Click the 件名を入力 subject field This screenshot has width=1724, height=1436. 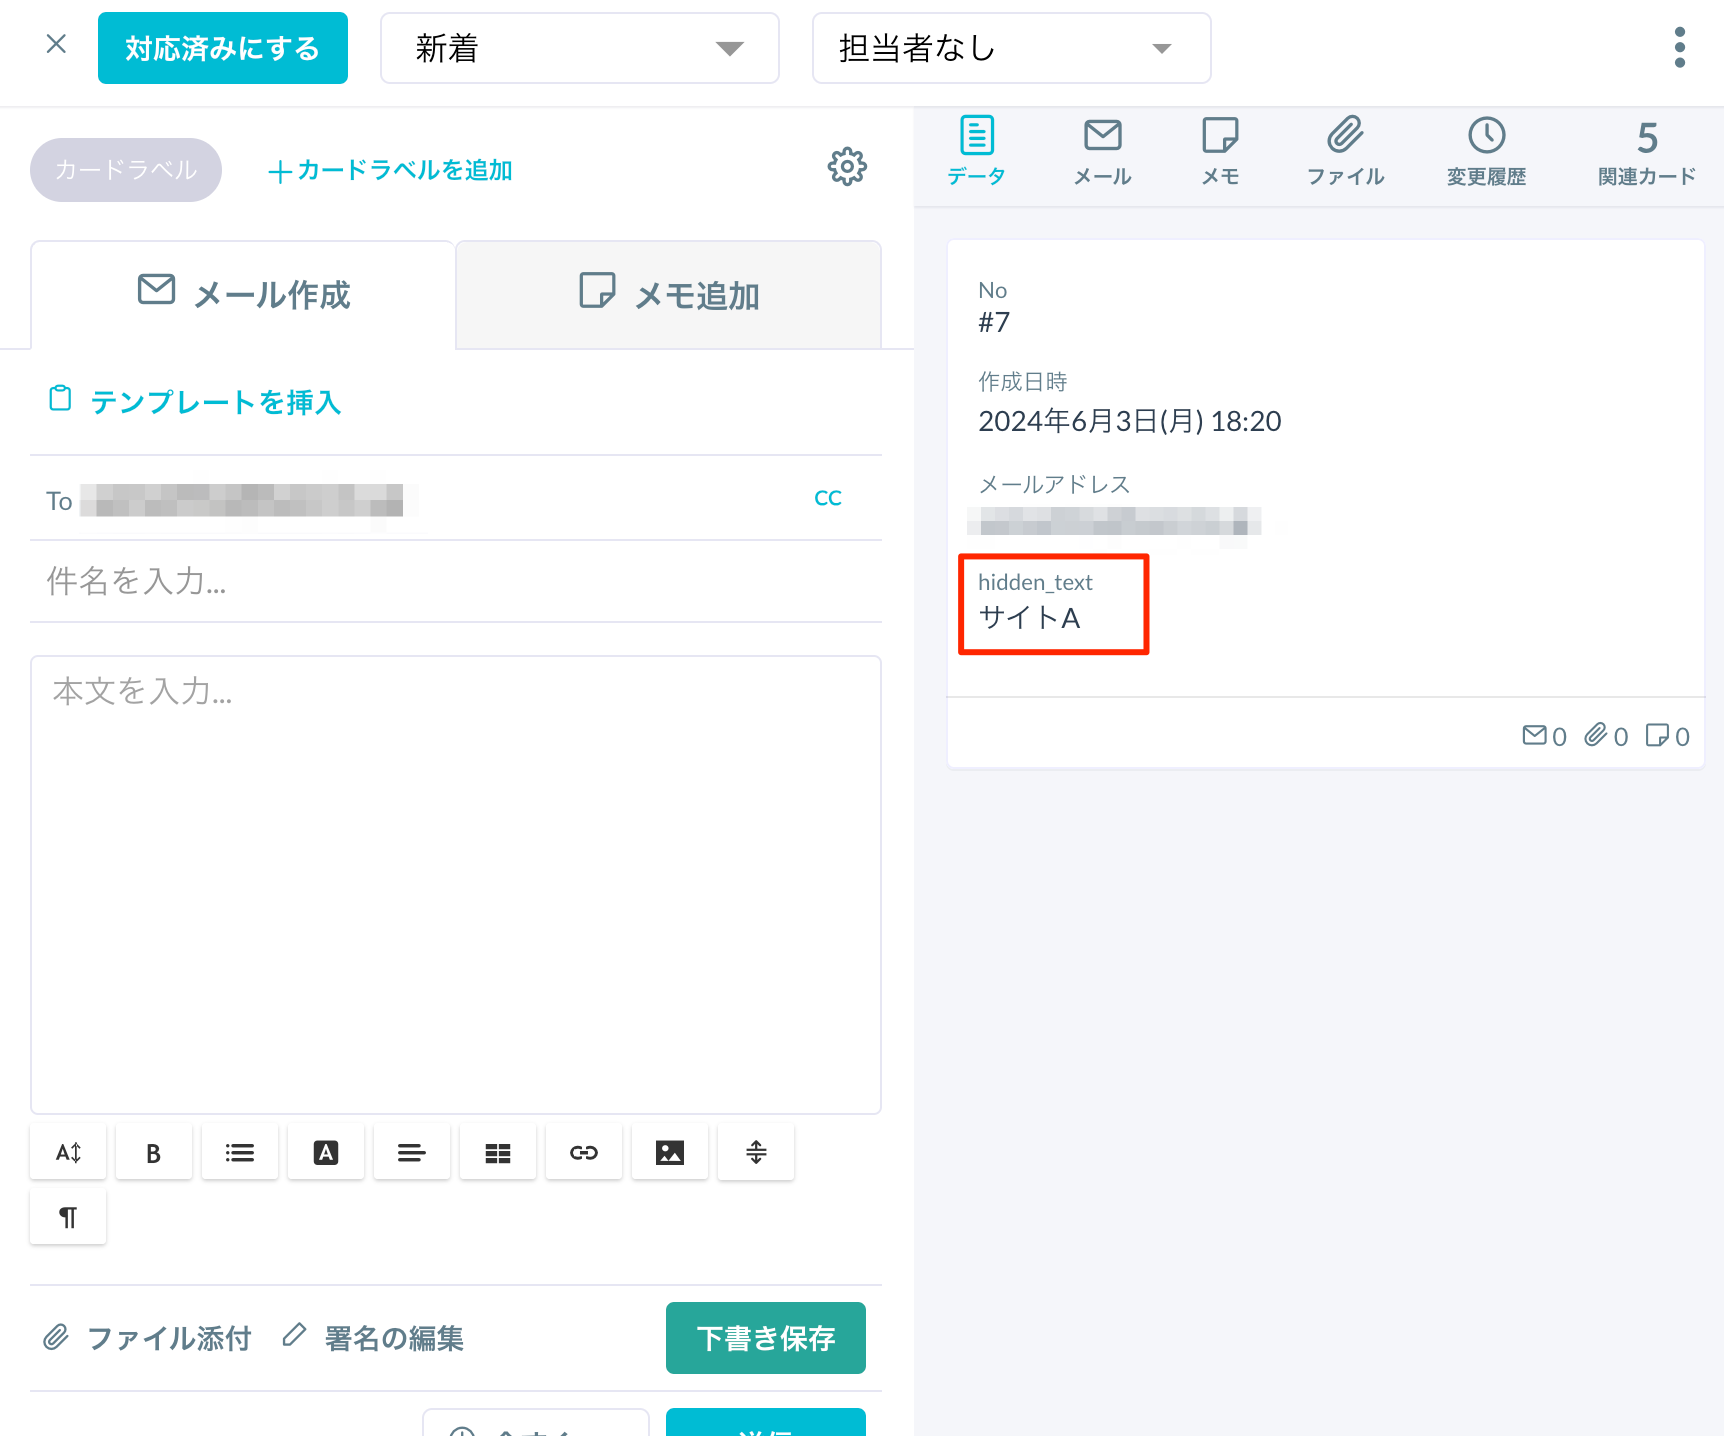click(456, 581)
